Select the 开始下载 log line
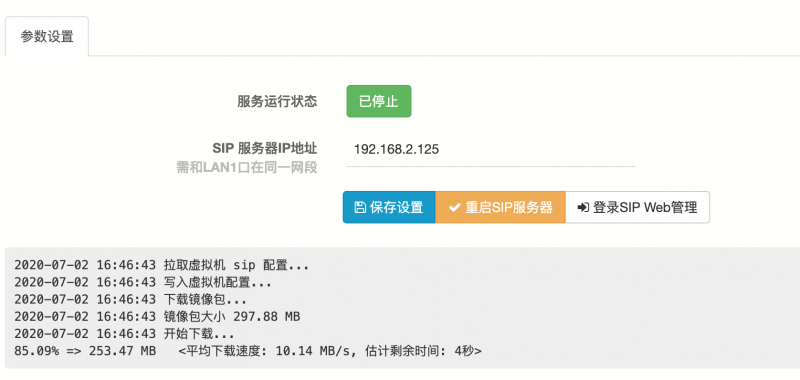 124,335
